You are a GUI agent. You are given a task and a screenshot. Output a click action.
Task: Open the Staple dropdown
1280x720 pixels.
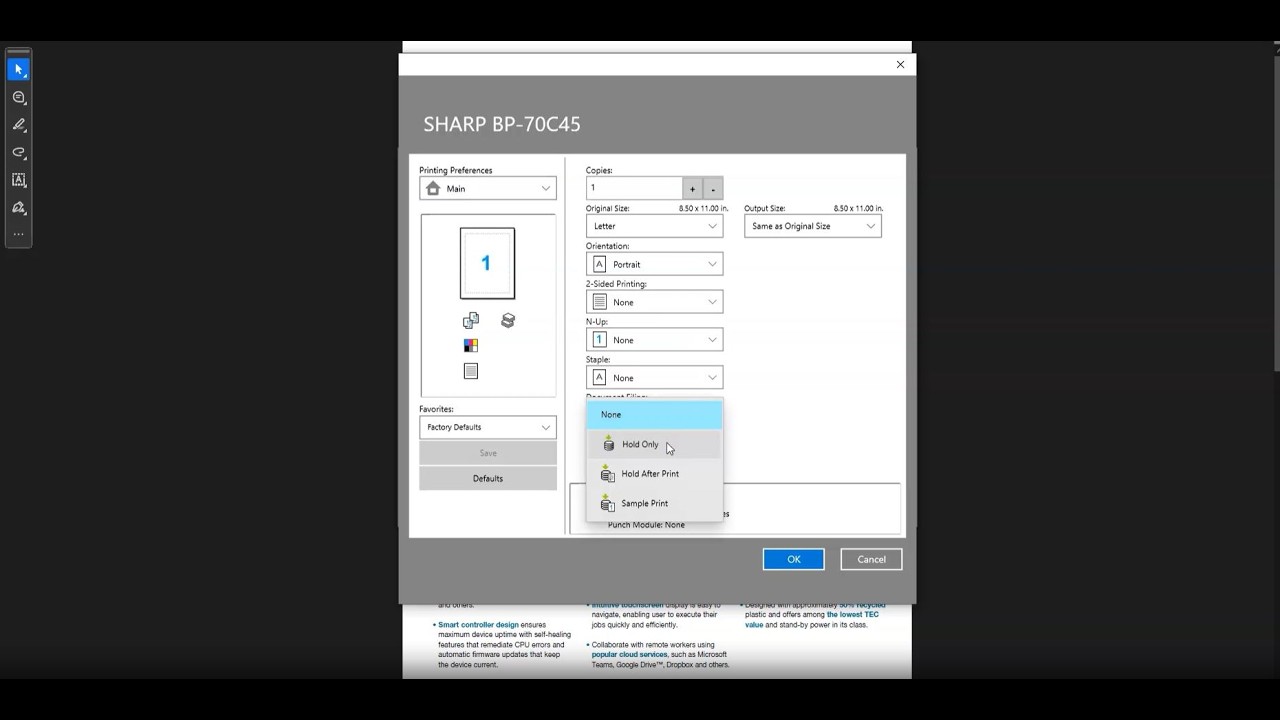[x=654, y=378]
